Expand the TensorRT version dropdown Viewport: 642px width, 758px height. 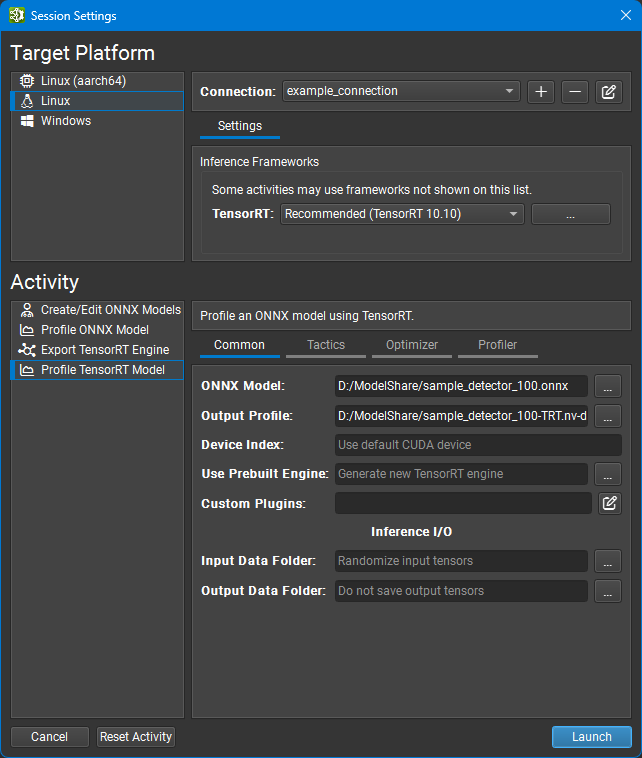point(402,214)
